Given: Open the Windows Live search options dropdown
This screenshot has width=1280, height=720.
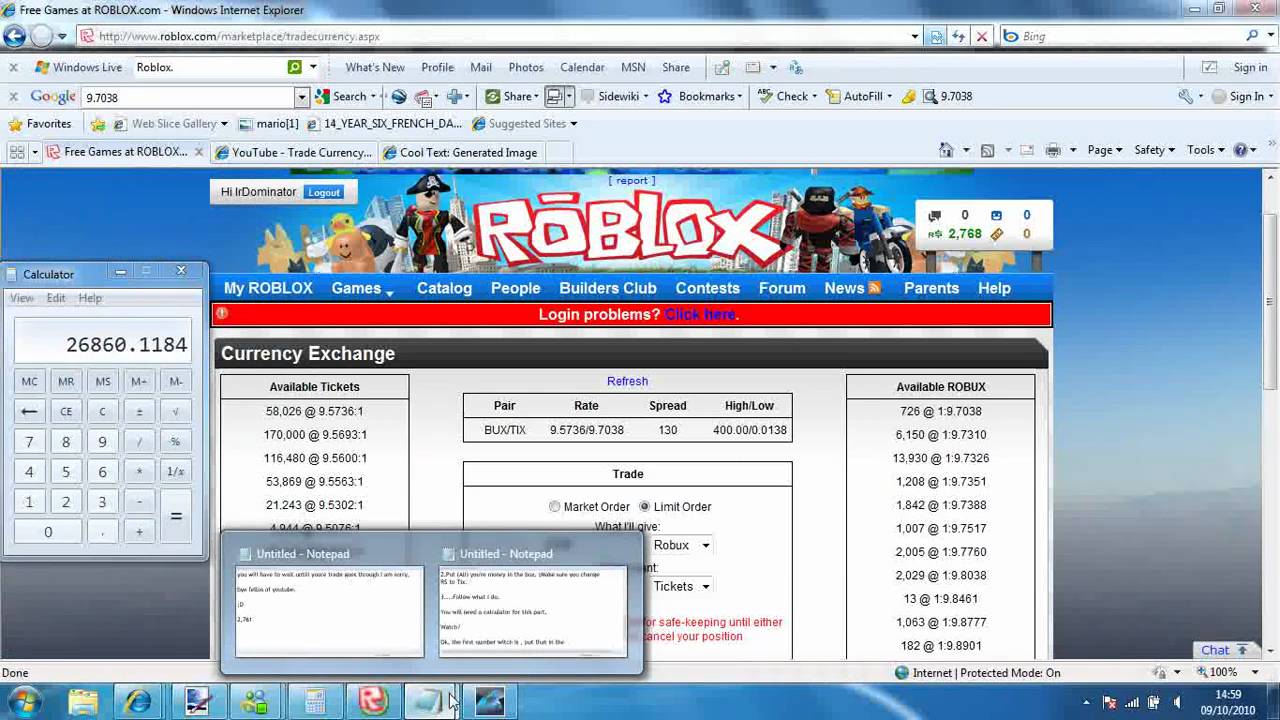Looking at the screenshot, I should coord(313,67).
